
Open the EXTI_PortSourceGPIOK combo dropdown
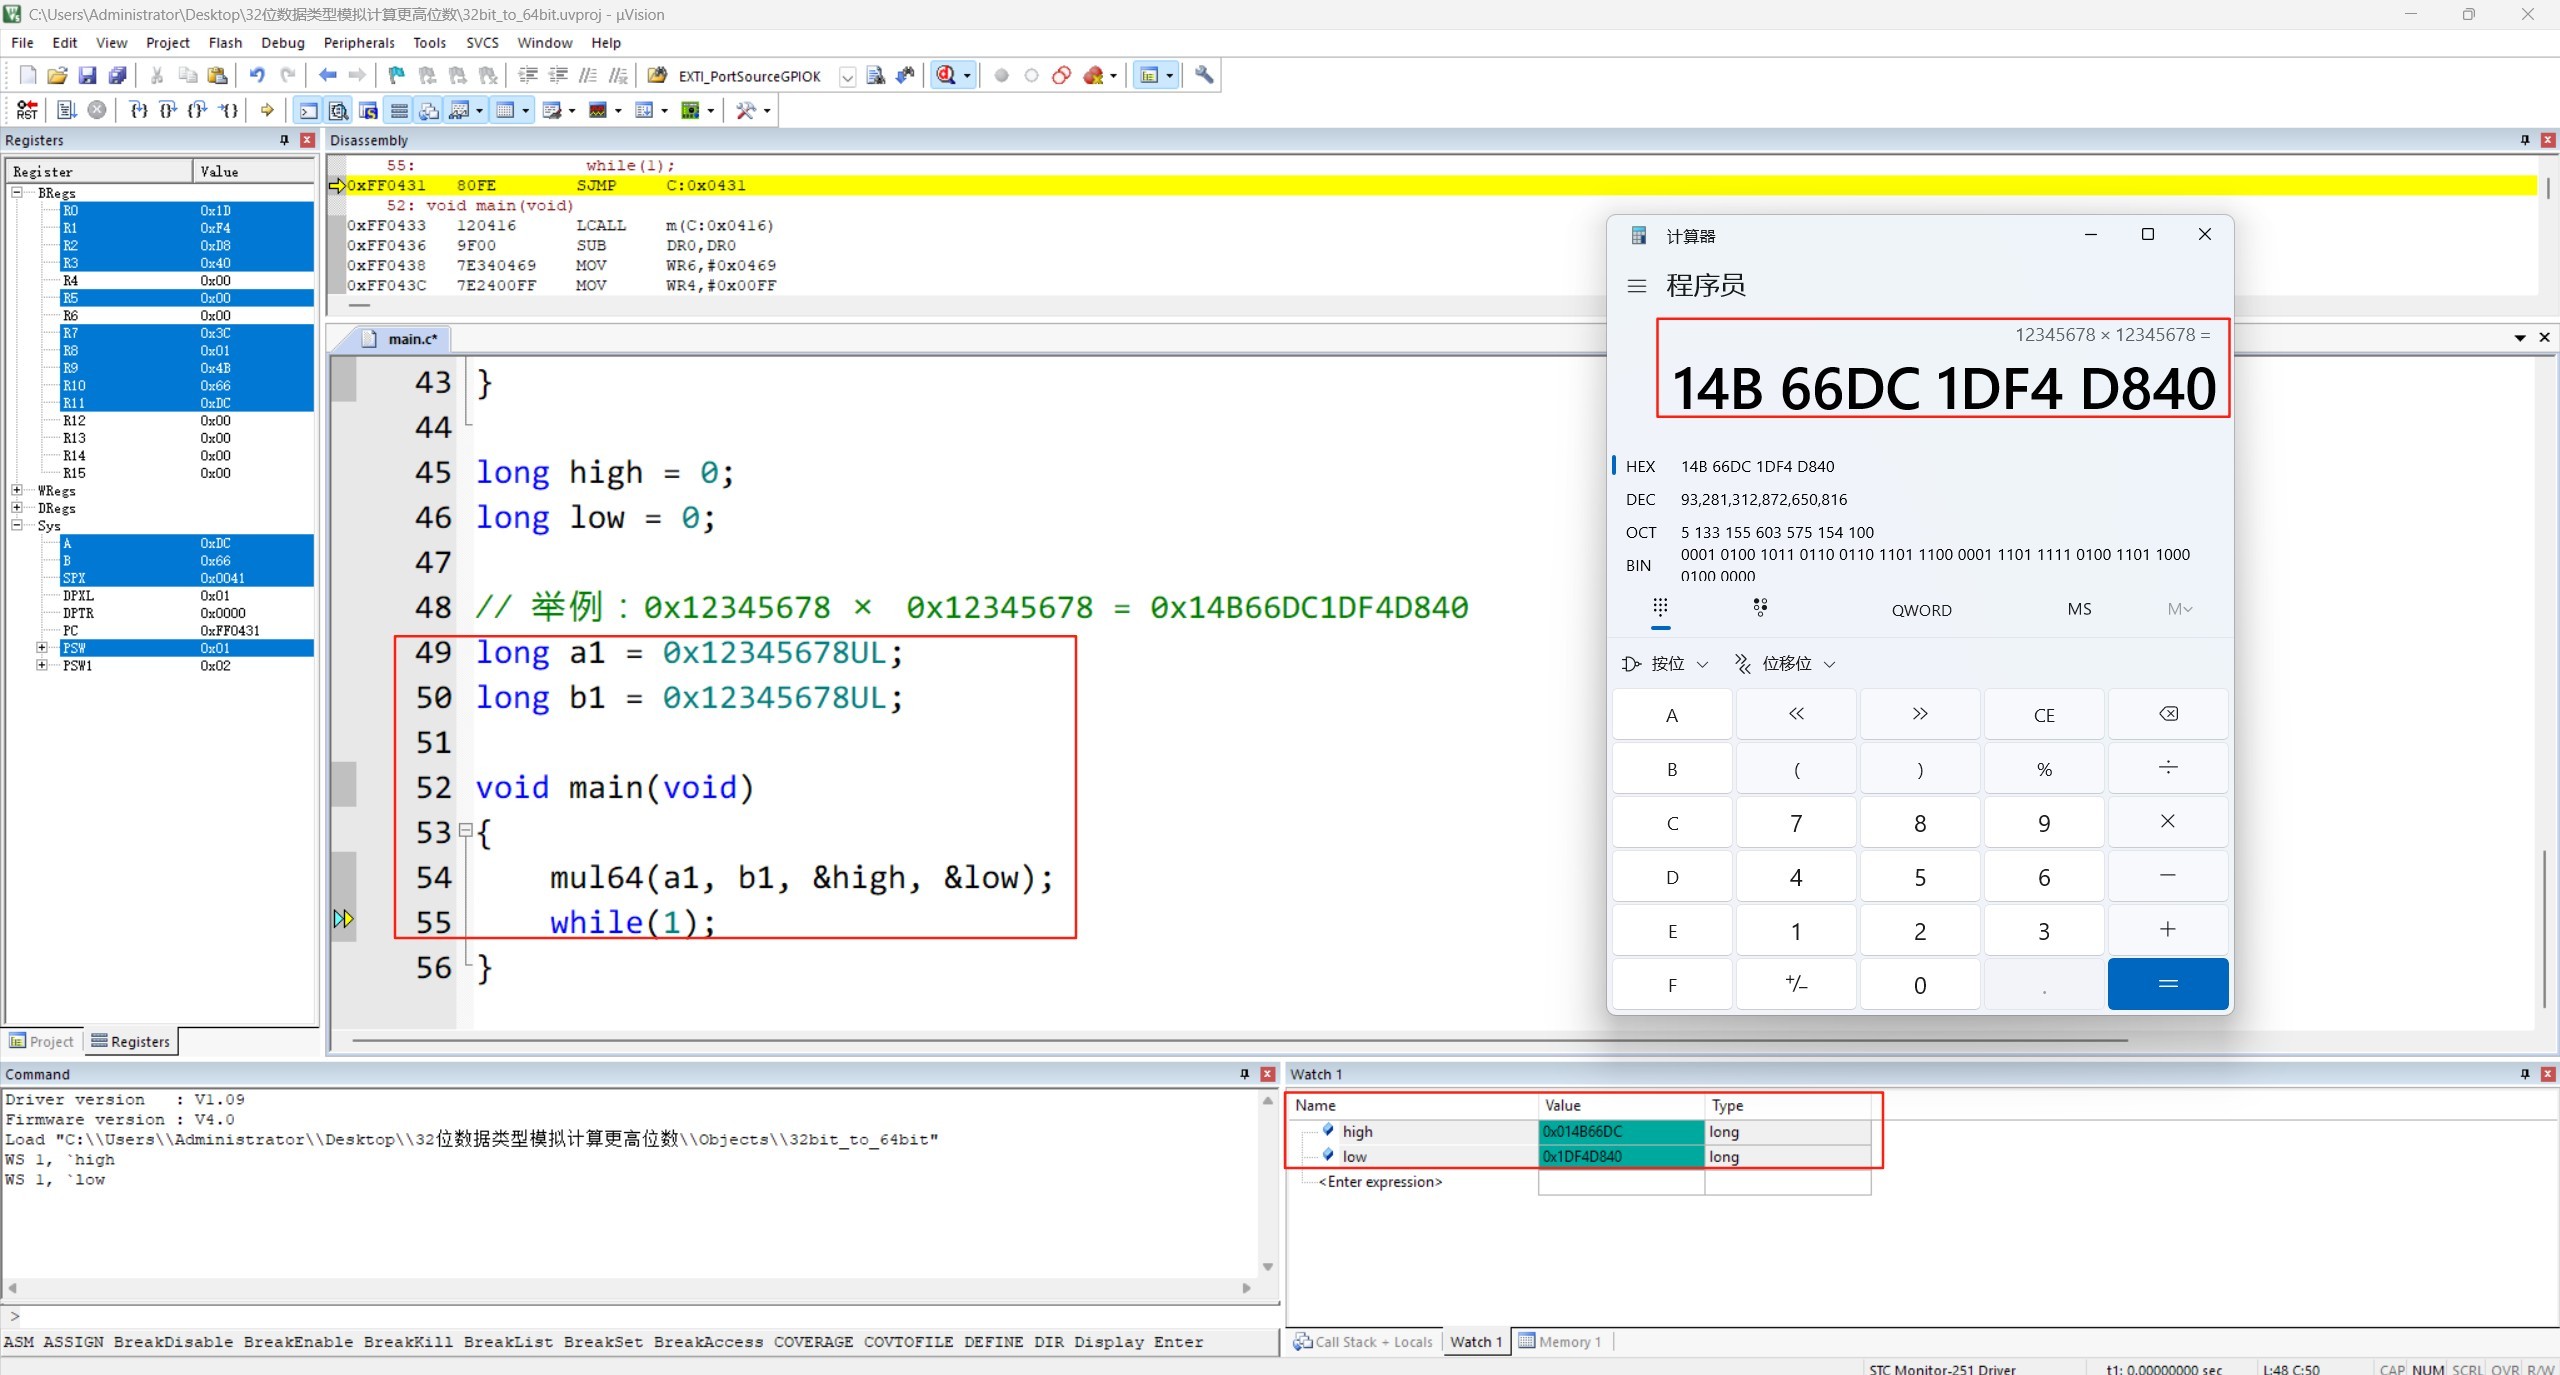(x=847, y=76)
